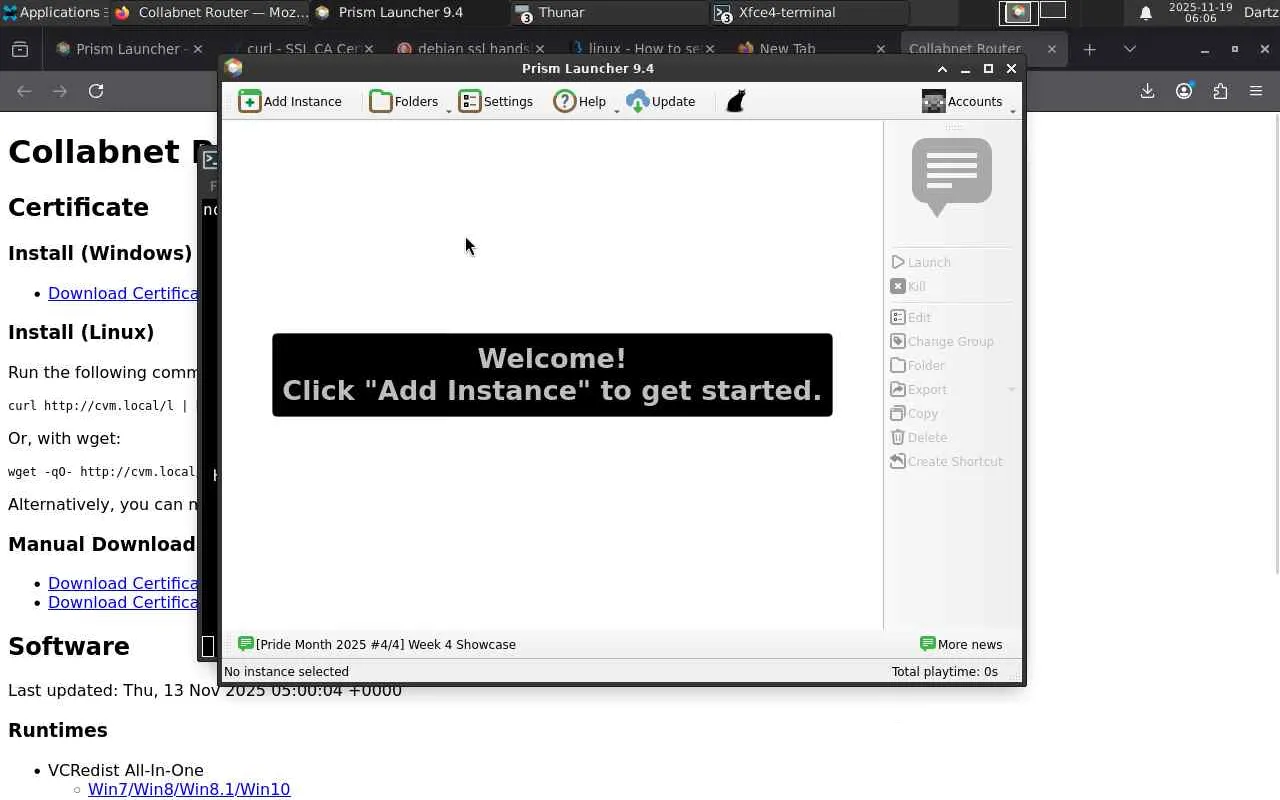The image size is (1280, 800).
Task: Expand the Firefox list-all-tabs chevron
Action: pyautogui.click(x=1129, y=48)
